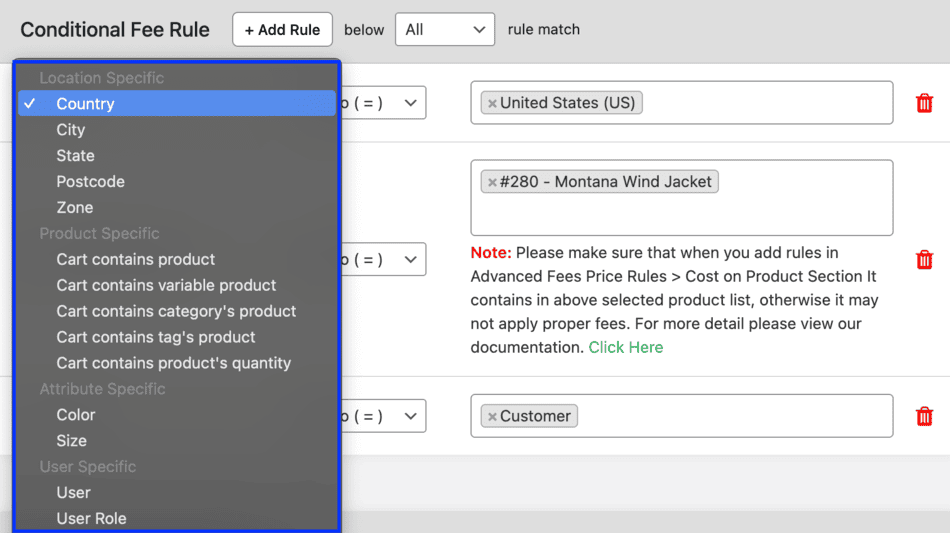Remove the Customer tag
Screen dimensions: 950x533
[x=492, y=417]
